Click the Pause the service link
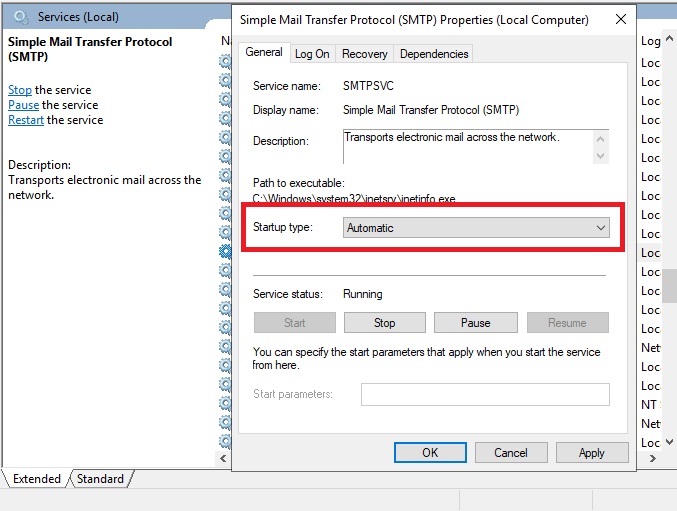Image resolution: width=677 pixels, height=511 pixels. (x=23, y=105)
